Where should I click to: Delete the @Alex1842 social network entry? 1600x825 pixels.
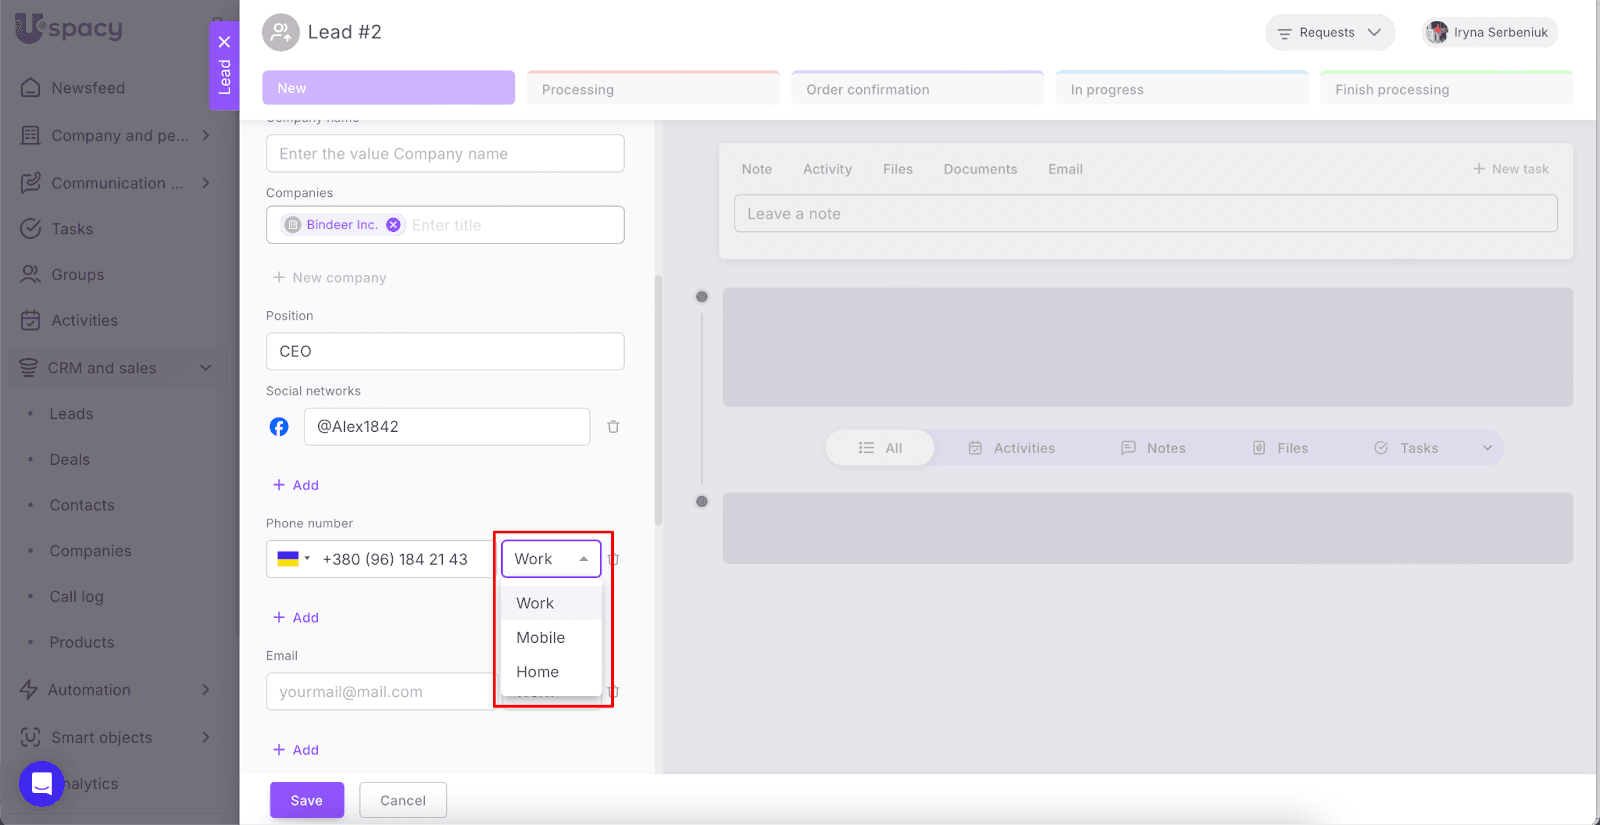pyautogui.click(x=613, y=427)
